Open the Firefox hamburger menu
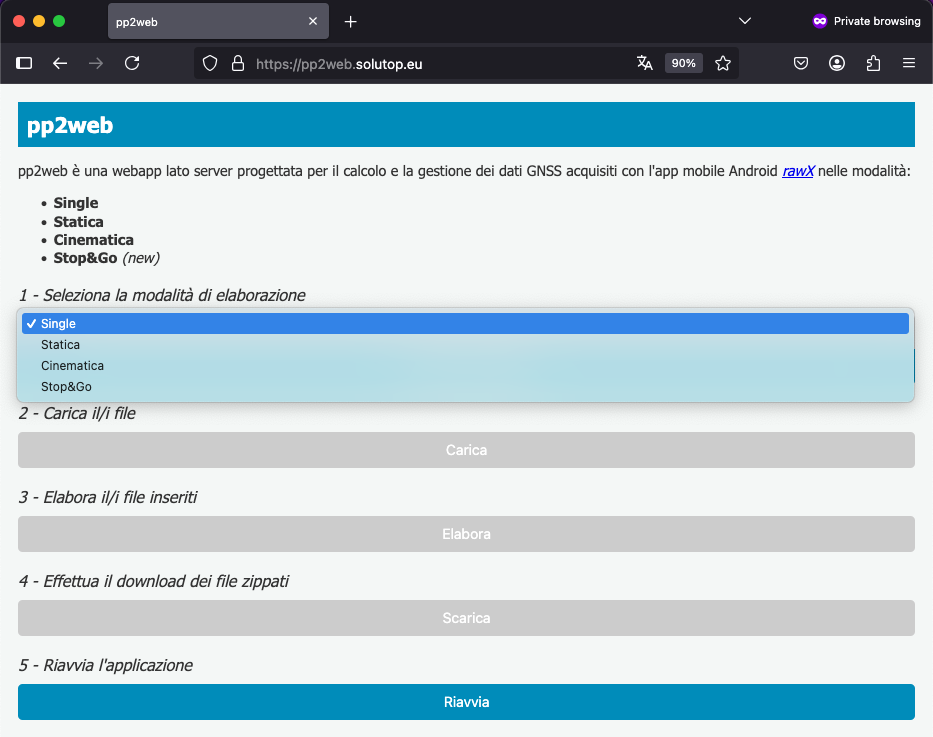Image resolution: width=933 pixels, height=737 pixels. (909, 63)
